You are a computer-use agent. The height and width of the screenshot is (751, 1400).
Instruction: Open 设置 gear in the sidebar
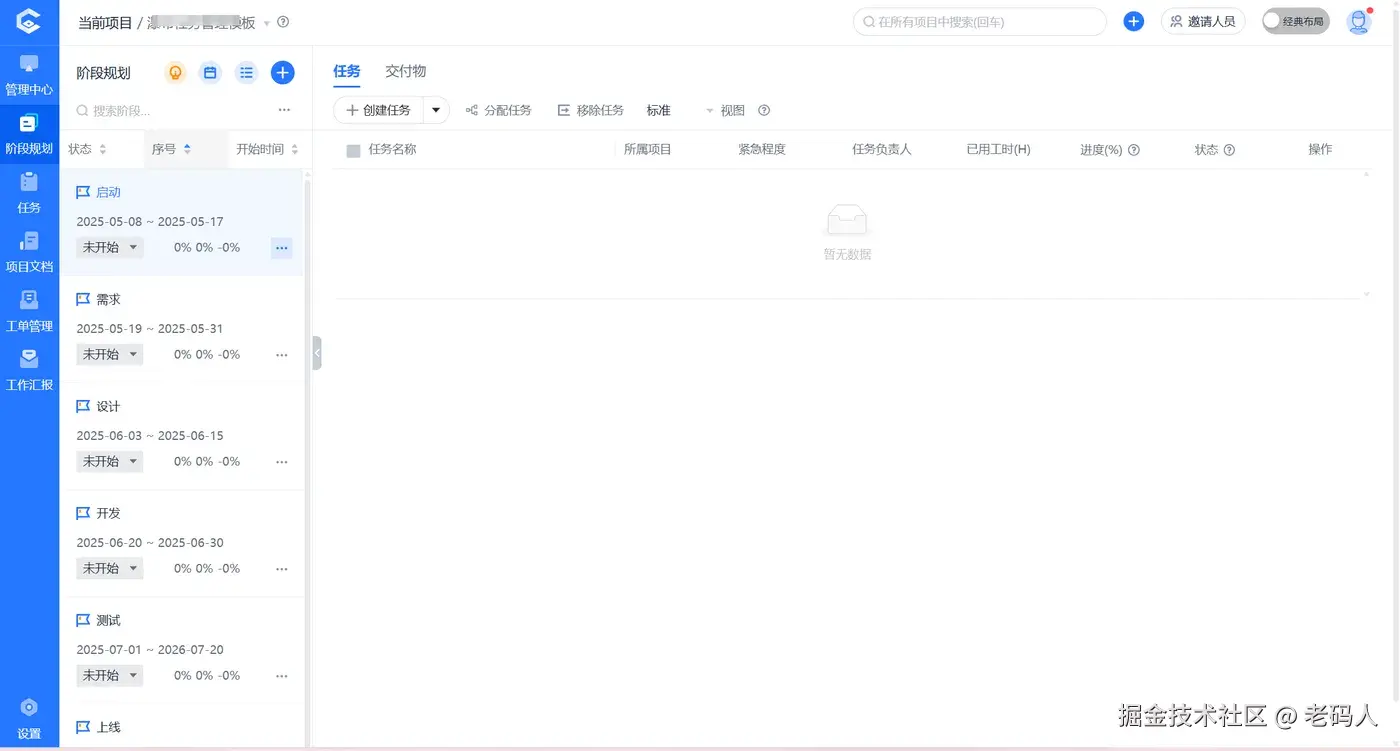[29, 719]
